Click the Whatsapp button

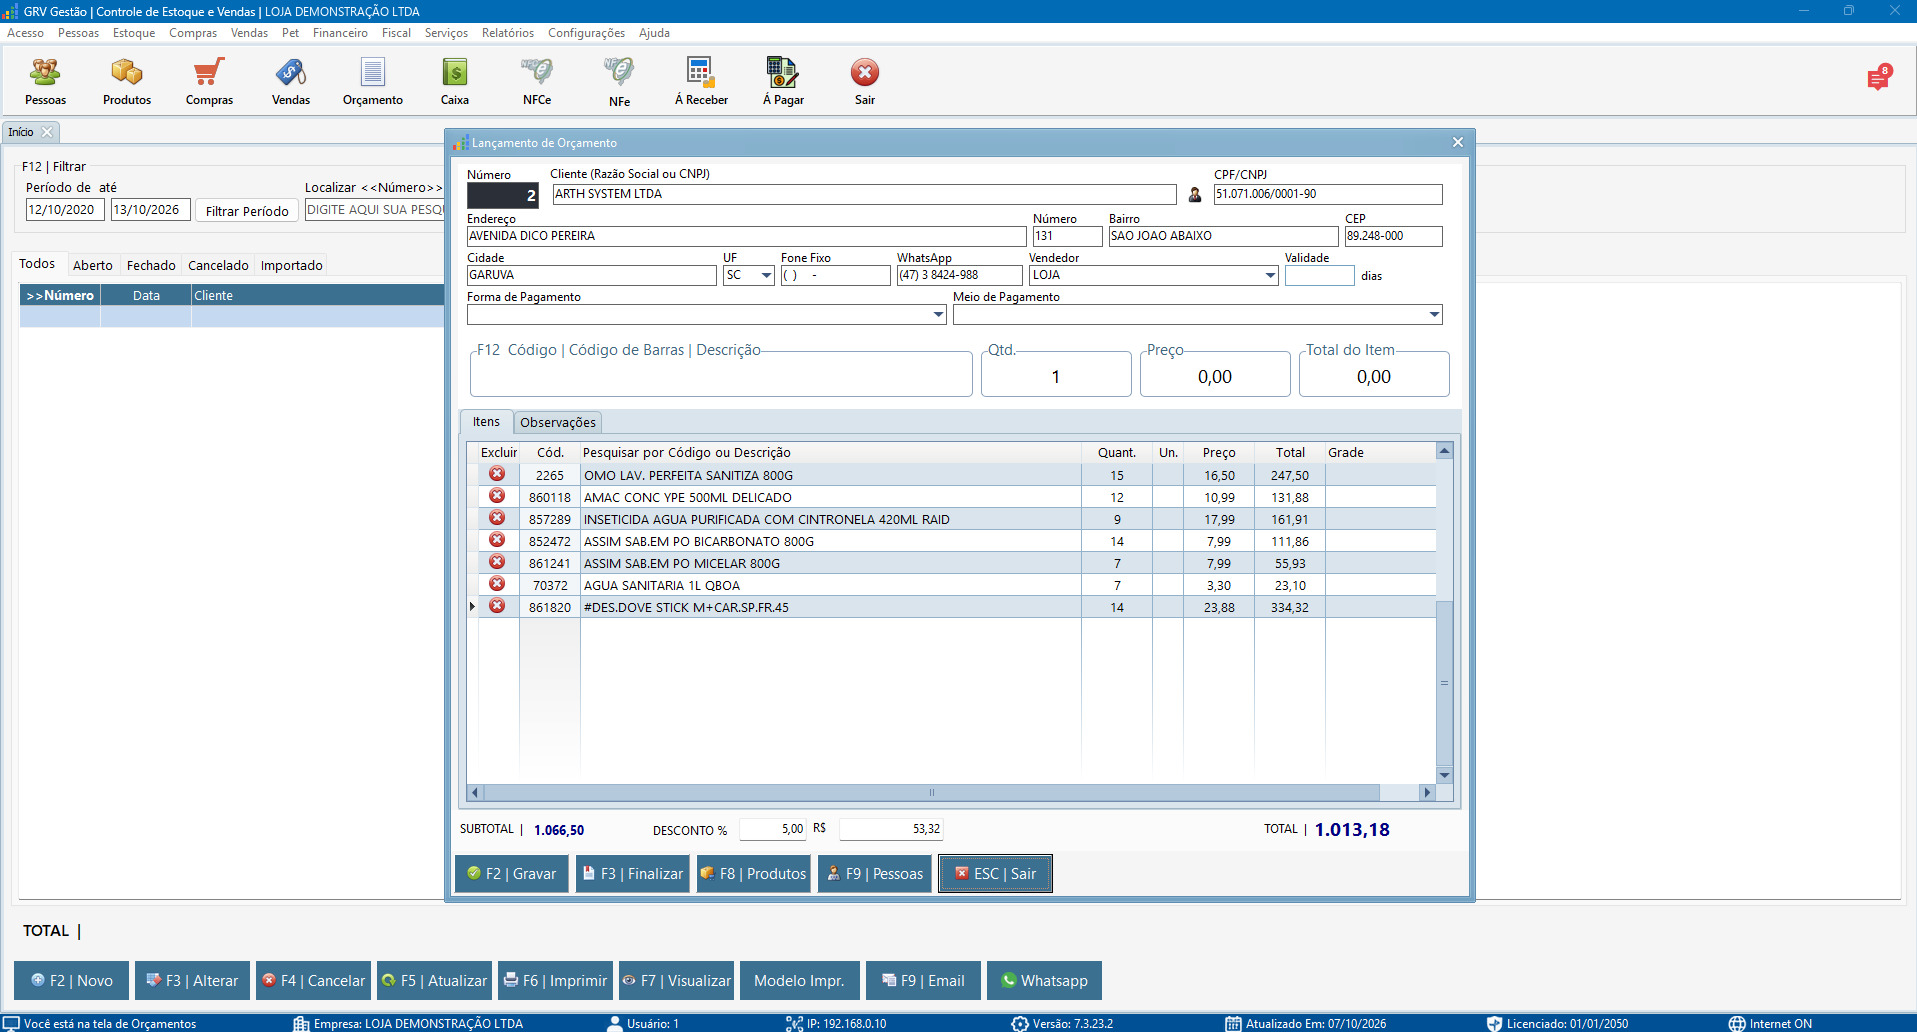[1044, 980]
